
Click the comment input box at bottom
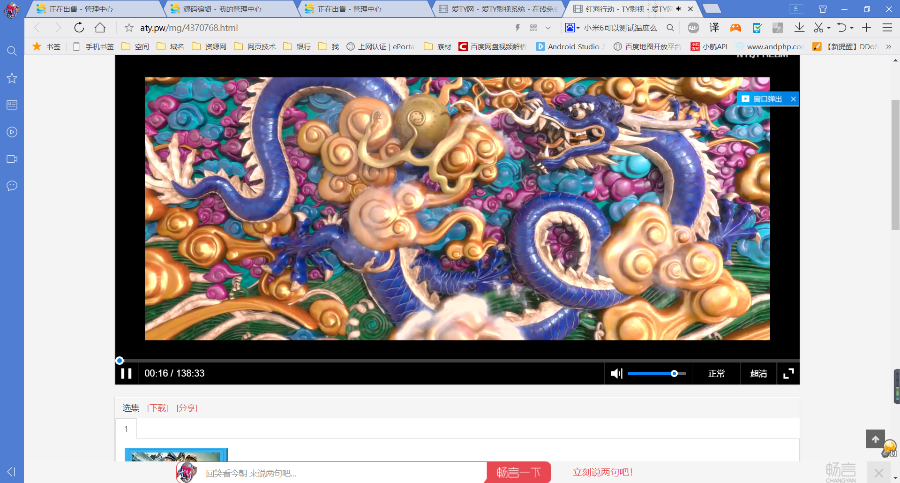[343, 473]
